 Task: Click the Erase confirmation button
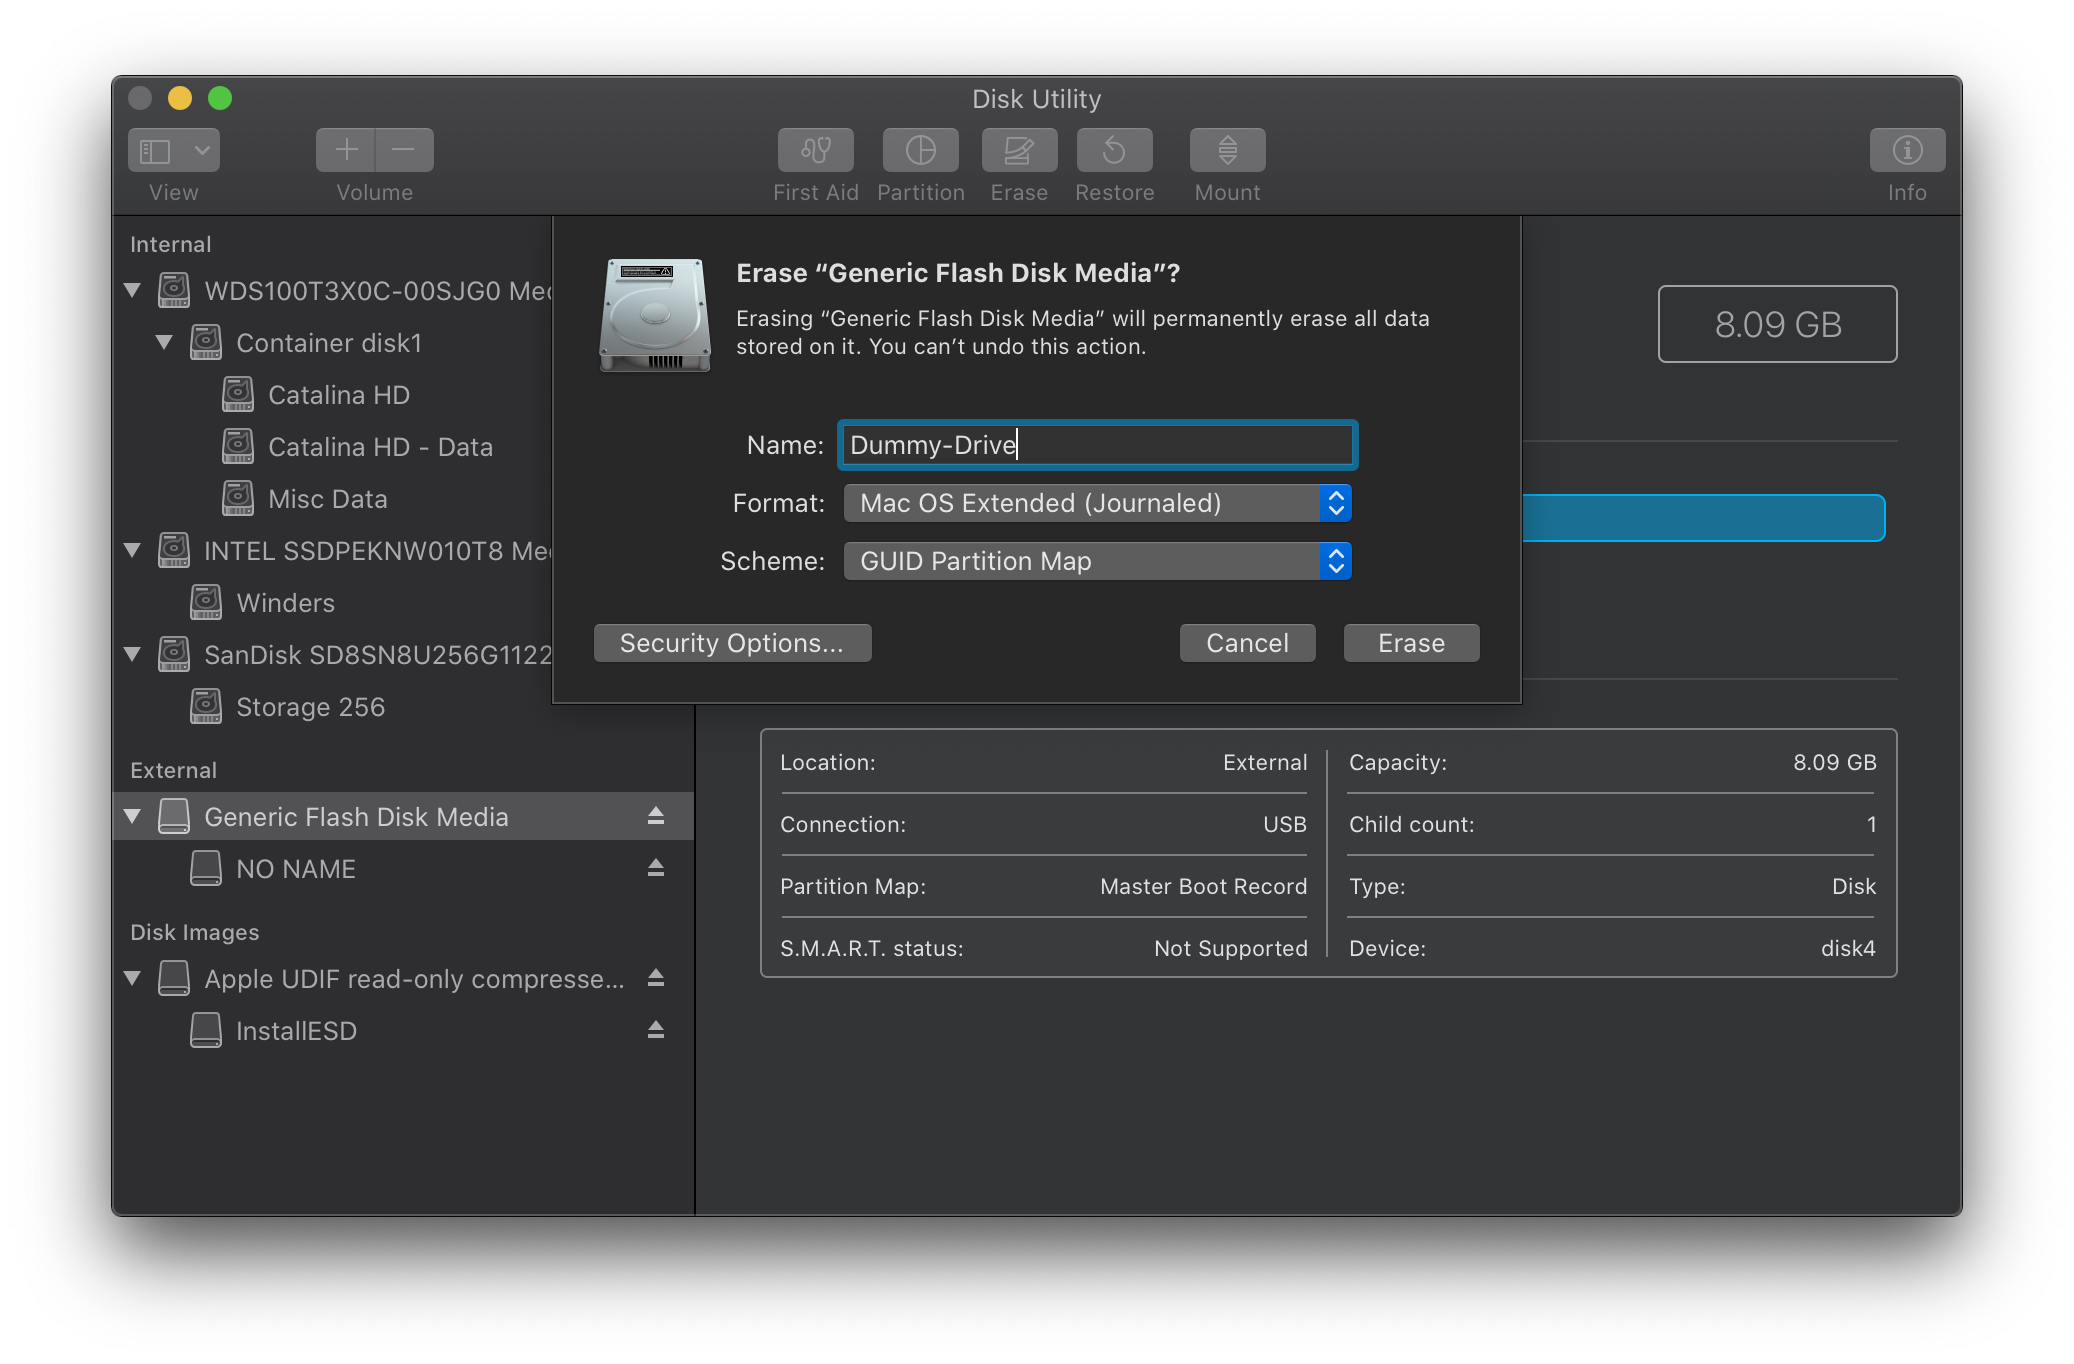1408,641
